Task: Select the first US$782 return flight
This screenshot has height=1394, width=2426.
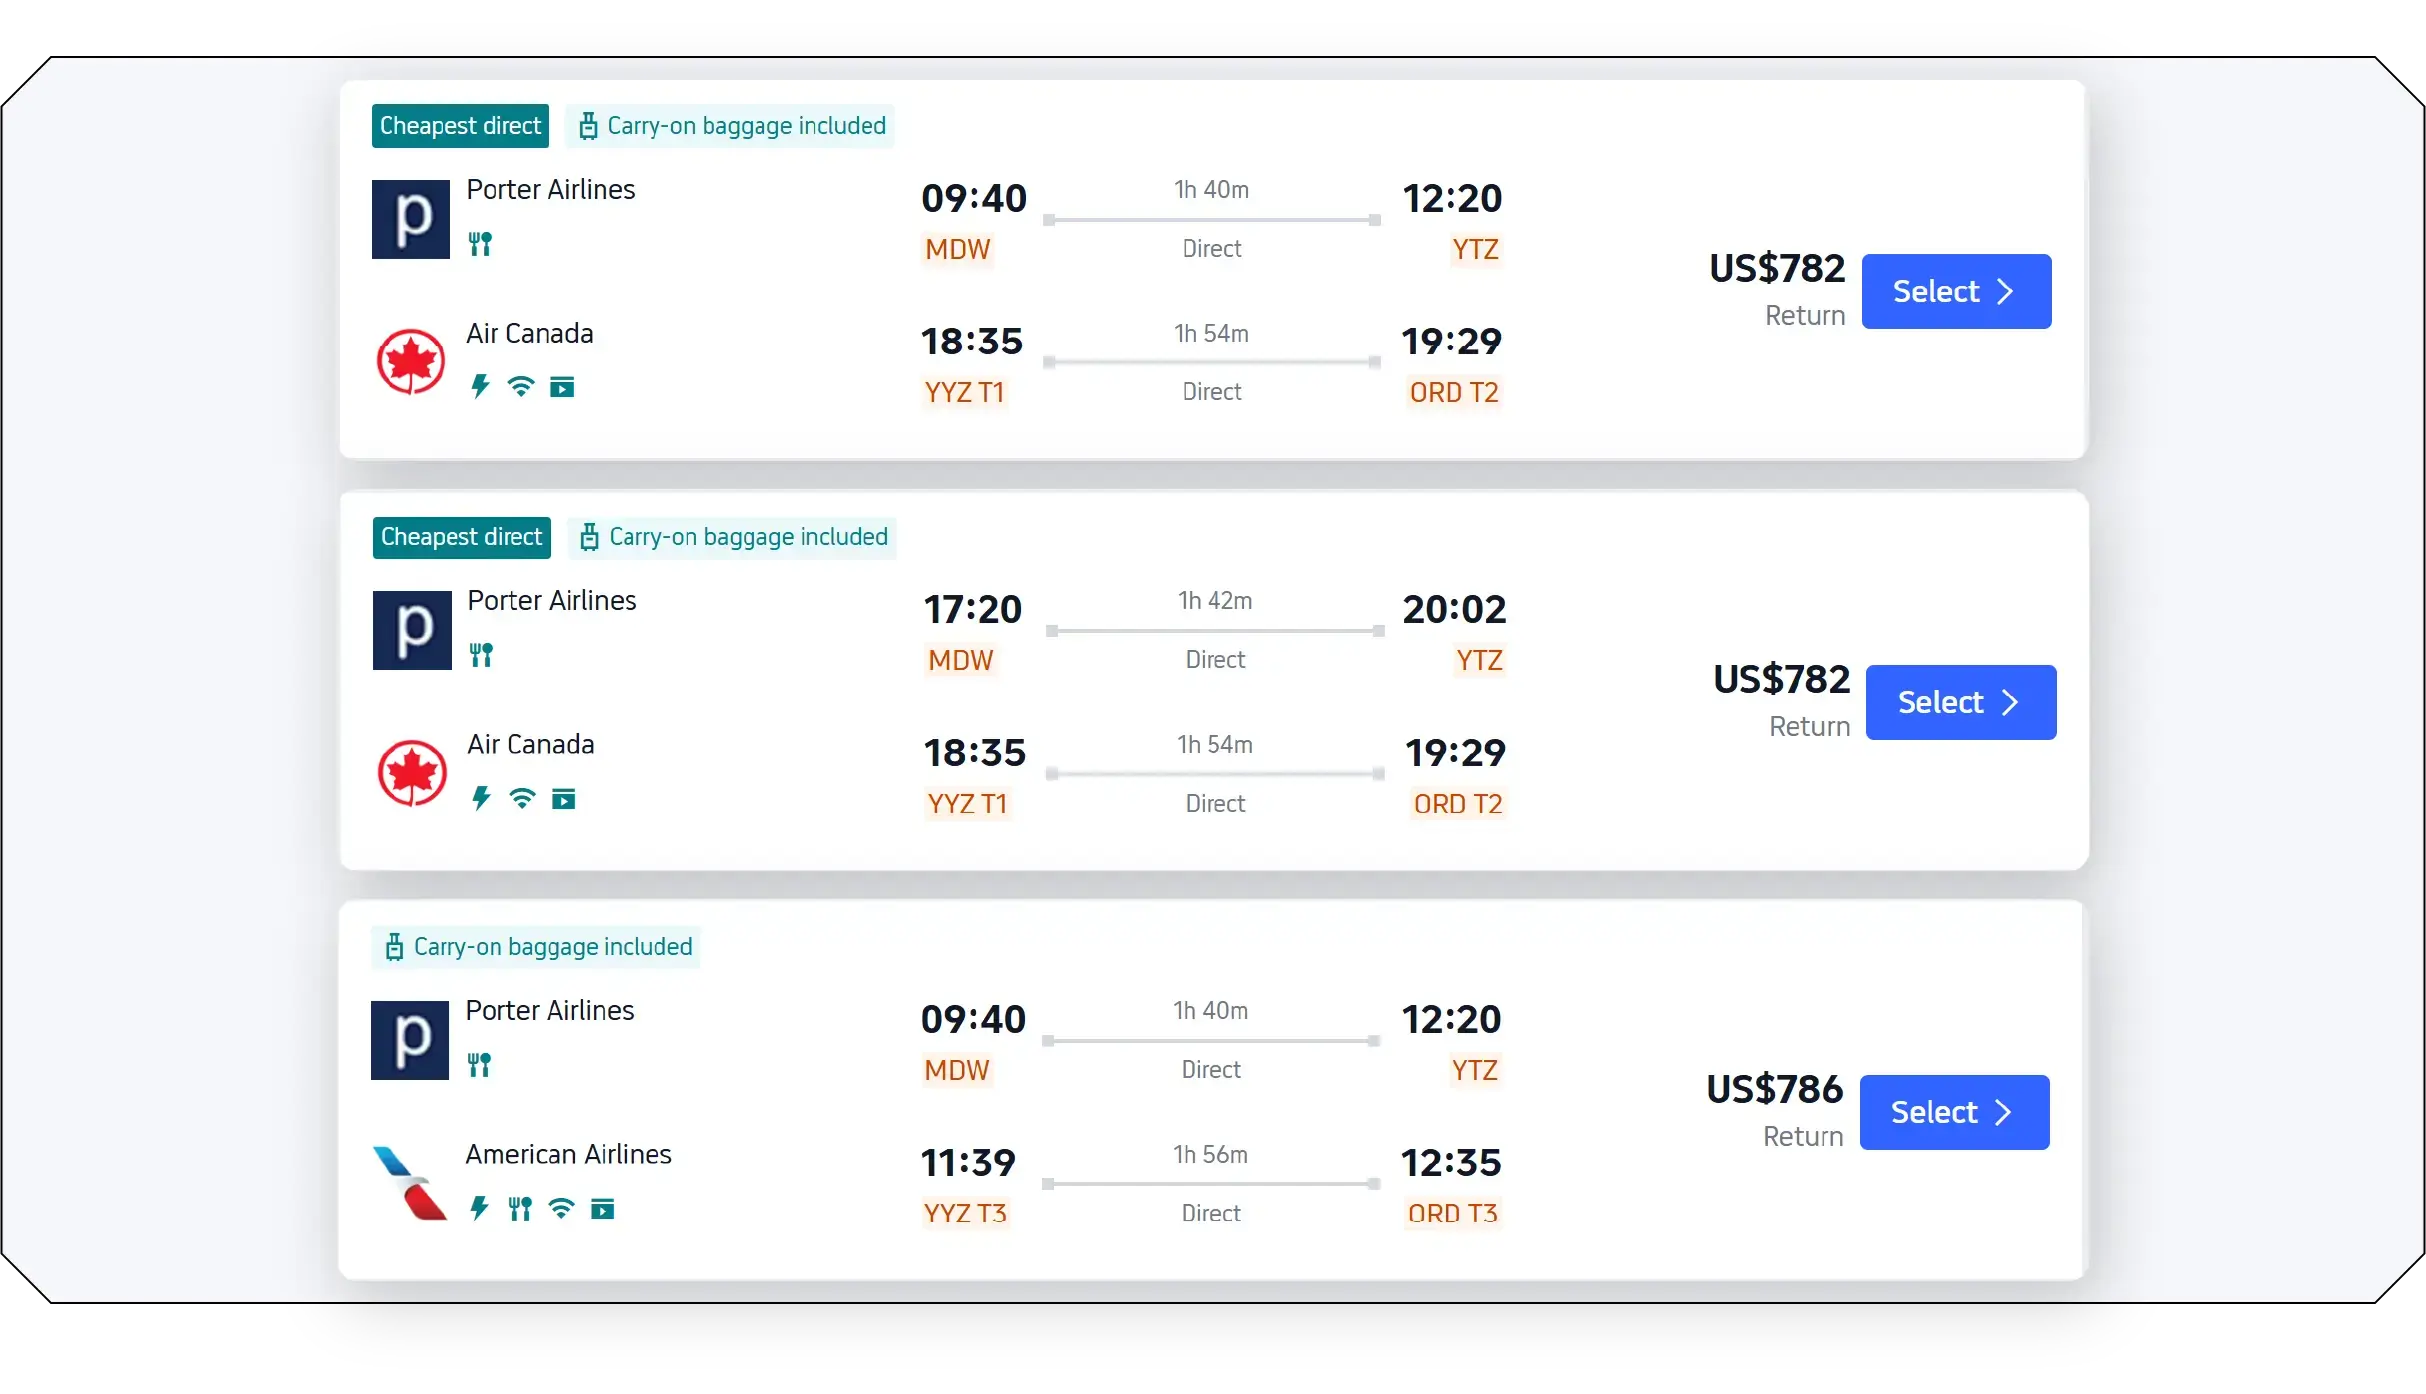Action: tap(1956, 291)
